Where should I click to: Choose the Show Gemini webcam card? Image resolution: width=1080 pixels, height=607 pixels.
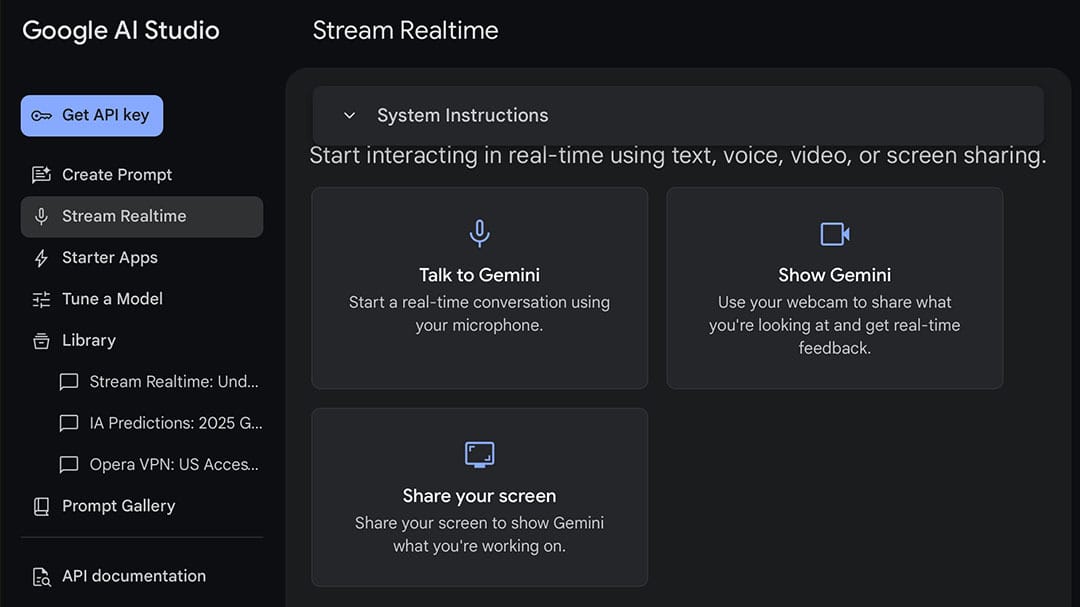835,288
